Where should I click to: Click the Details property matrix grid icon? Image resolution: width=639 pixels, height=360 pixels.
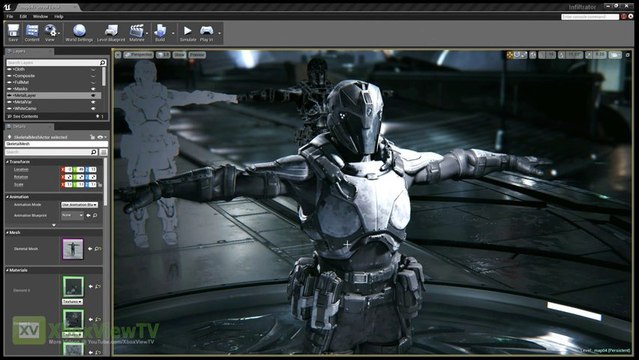[104, 152]
